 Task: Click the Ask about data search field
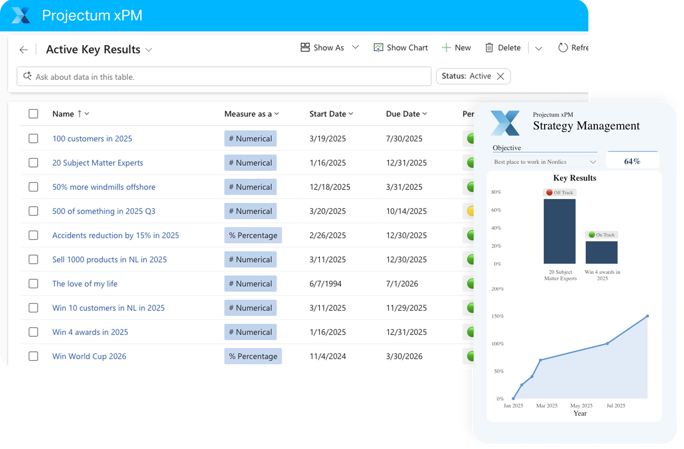pyautogui.click(x=220, y=76)
